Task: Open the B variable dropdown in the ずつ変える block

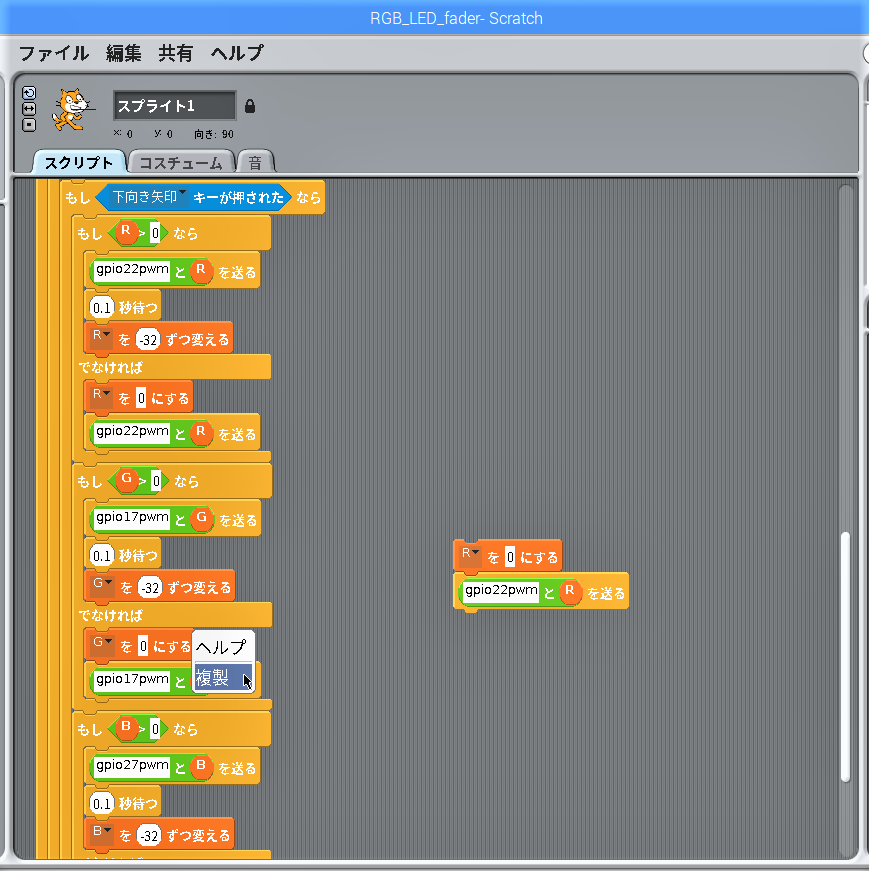Action: coord(102,833)
